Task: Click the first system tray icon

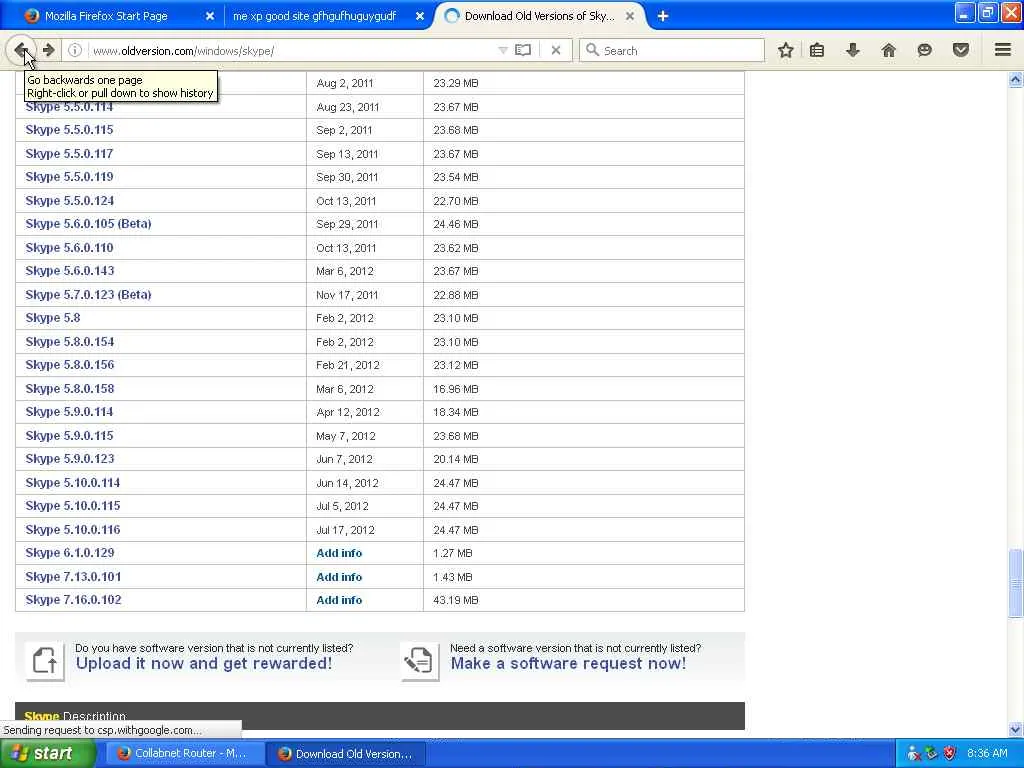Action: point(914,754)
